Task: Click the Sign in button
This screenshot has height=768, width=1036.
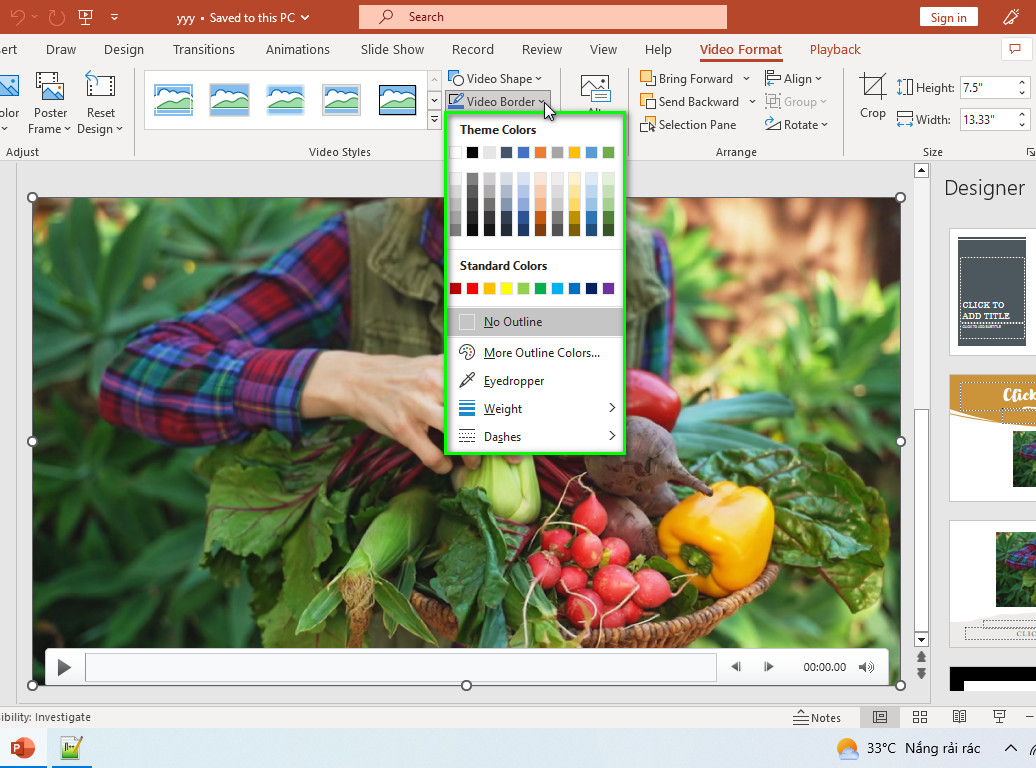Action: pyautogui.click(x=948, y=17)
